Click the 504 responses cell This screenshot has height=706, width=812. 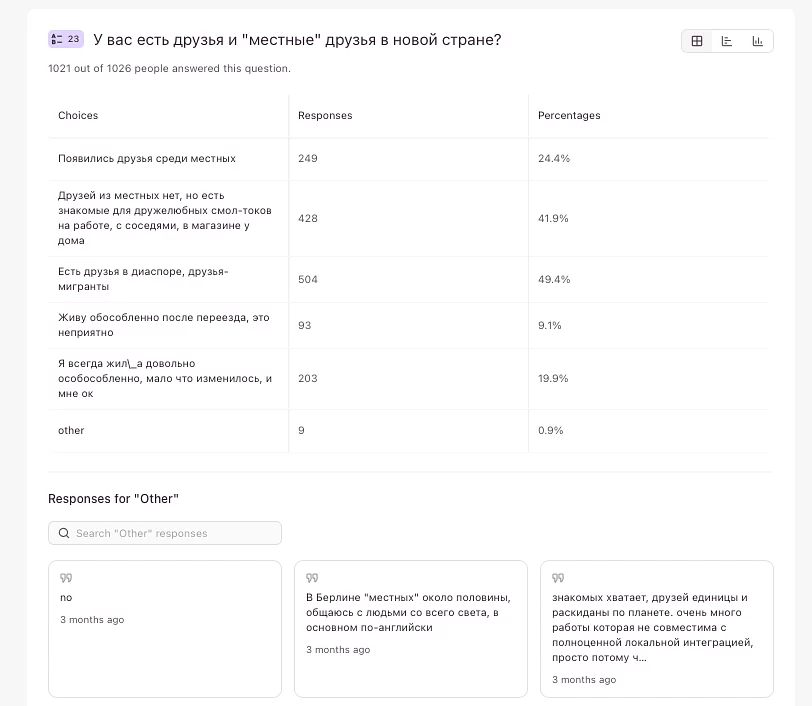[x=308, y=279]
